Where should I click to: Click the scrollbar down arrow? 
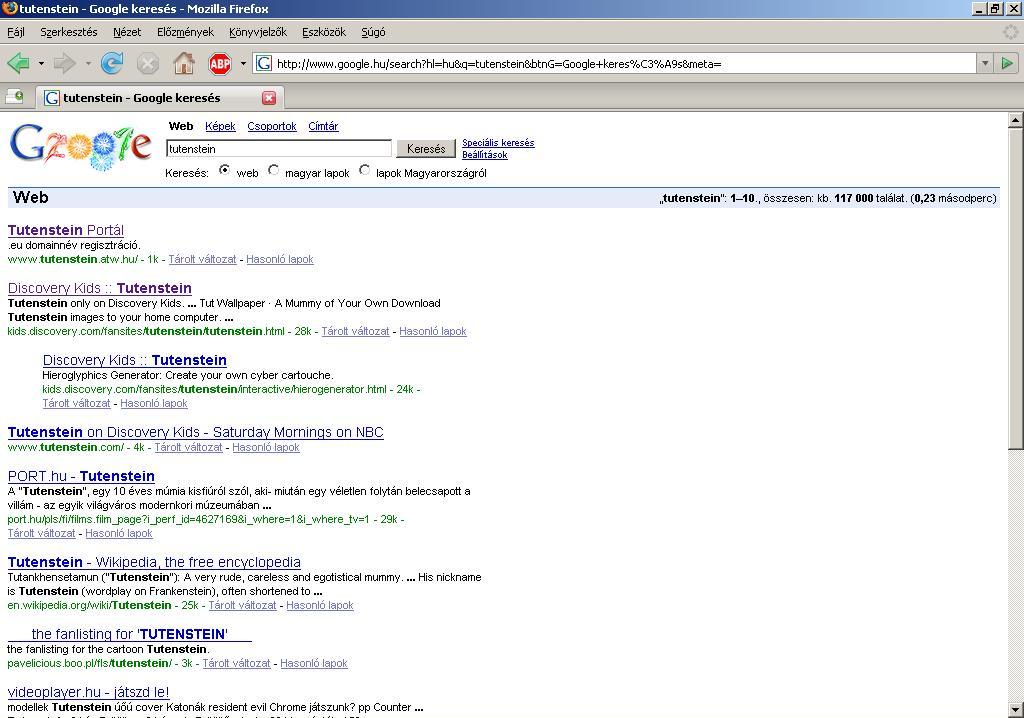(1016, 710)
